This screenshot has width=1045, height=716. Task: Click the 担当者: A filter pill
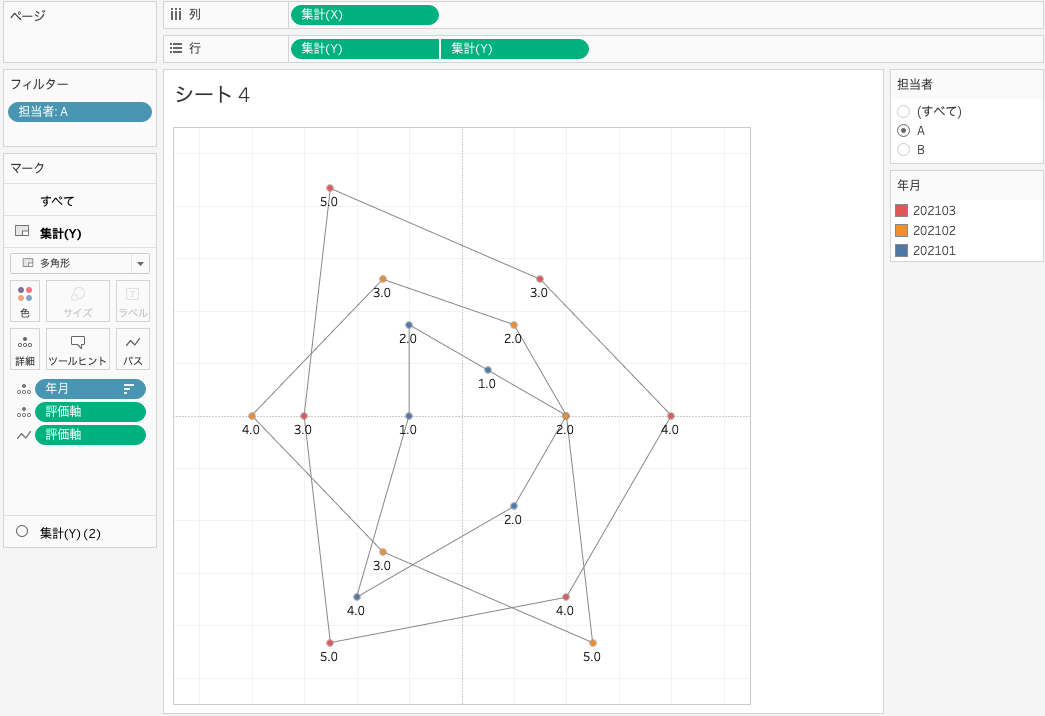point(80,112)
